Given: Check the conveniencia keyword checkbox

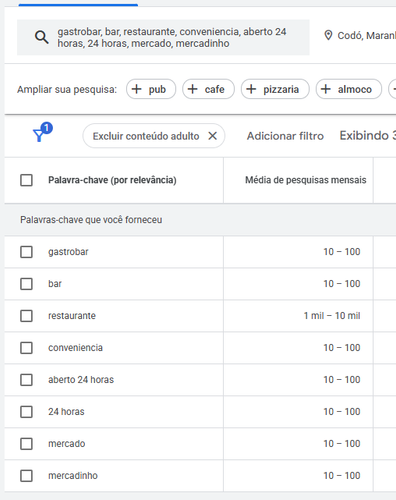Looking at the screenshot, I should tap(26, 348).
